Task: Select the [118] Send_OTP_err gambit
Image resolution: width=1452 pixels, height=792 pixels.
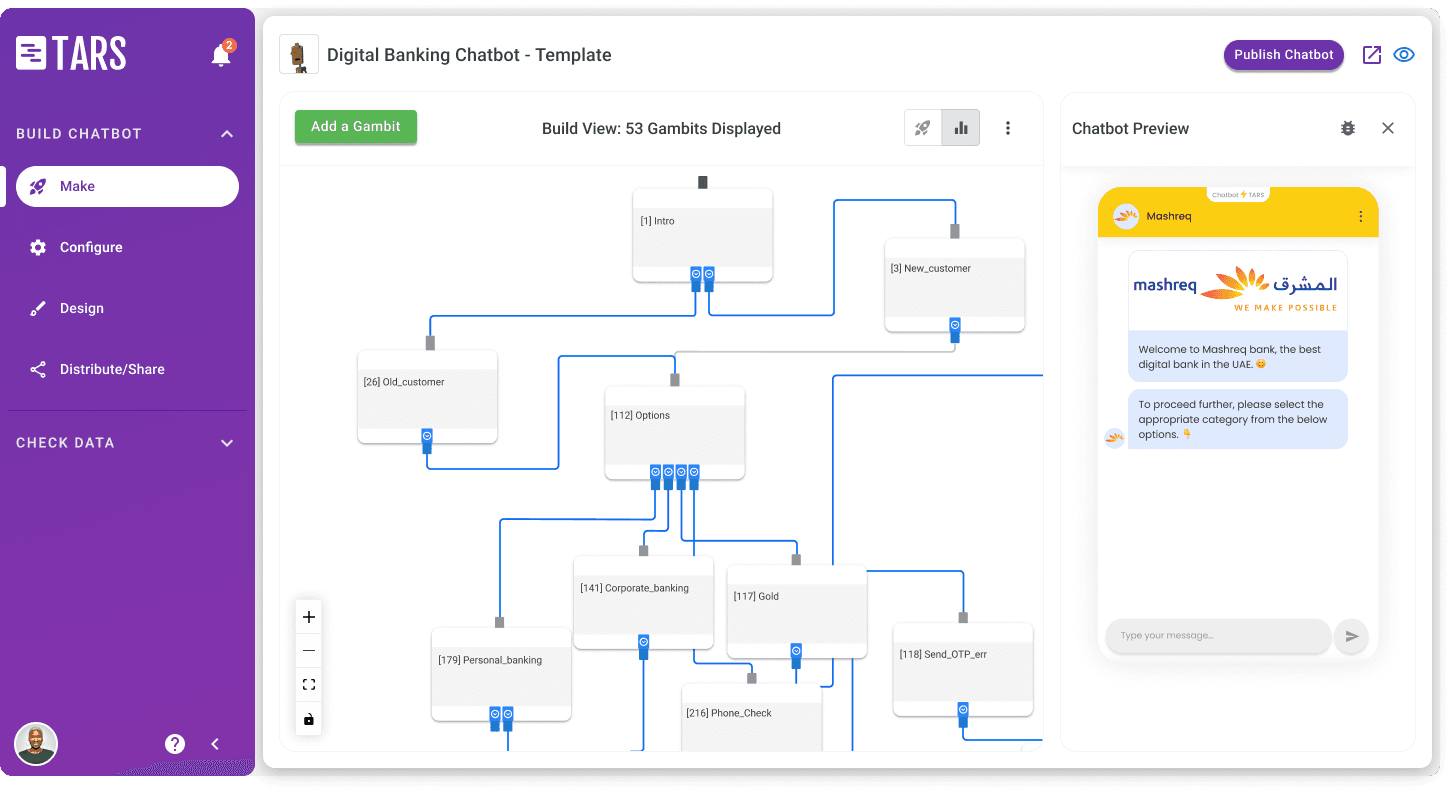Action: click(963, 670)
